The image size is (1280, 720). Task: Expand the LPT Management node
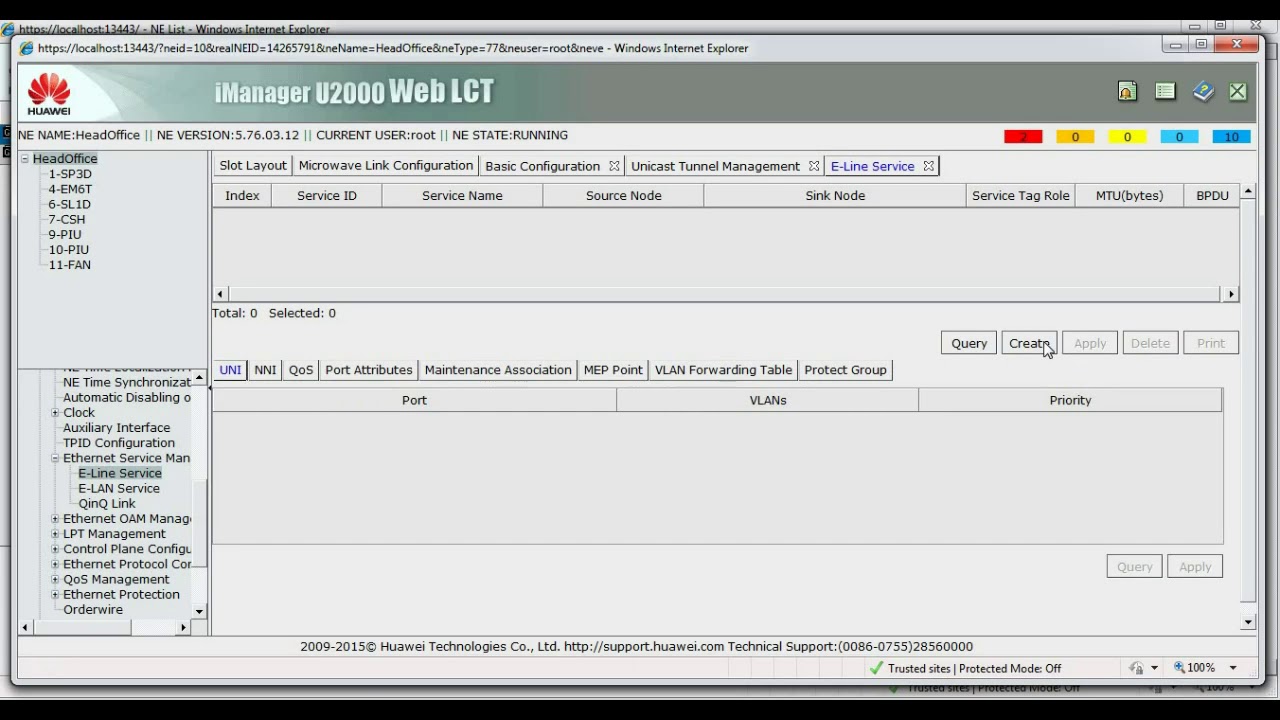(55, 534)
